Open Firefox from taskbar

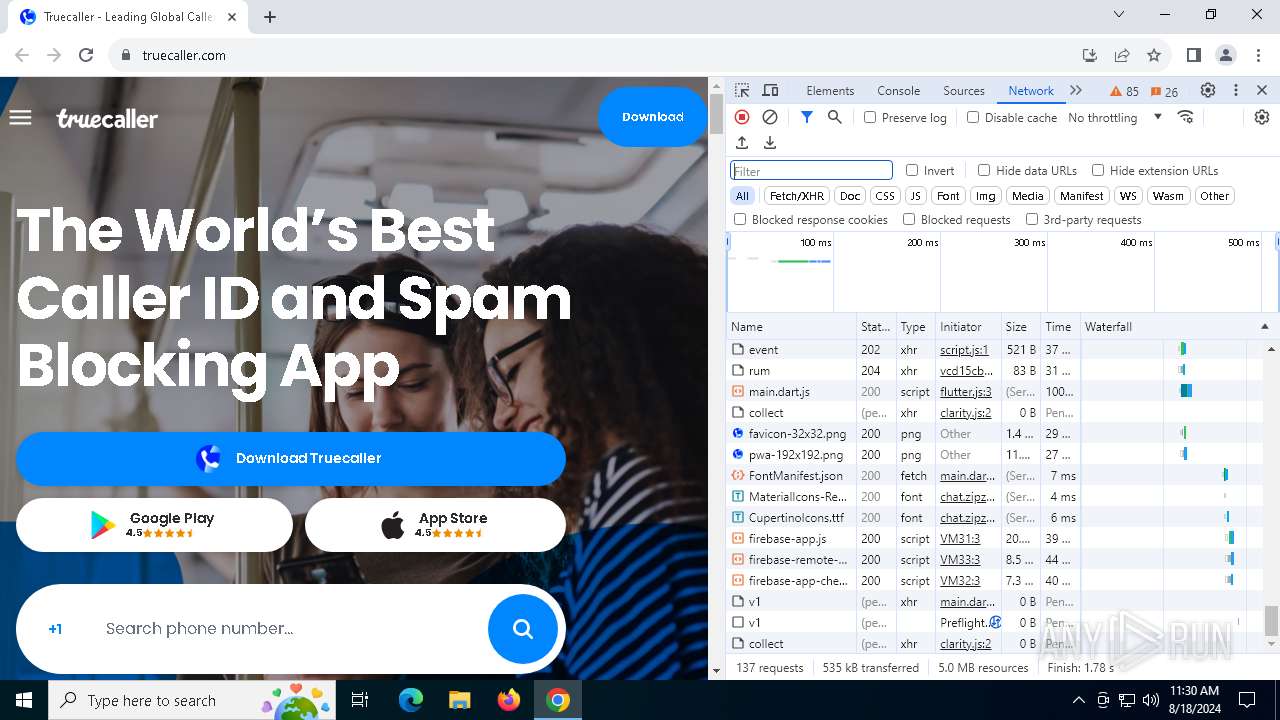[508, 700]
